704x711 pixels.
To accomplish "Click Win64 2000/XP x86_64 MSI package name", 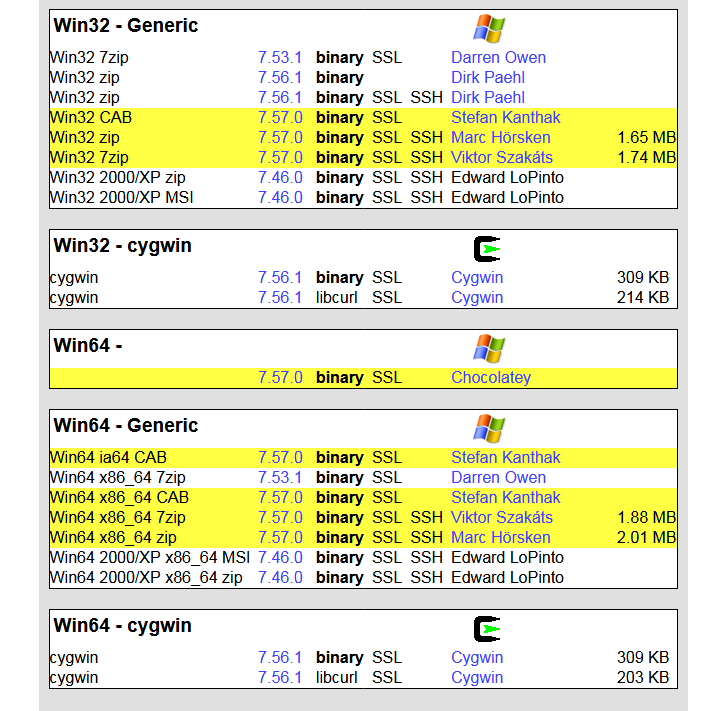I will tap(150, 557).
